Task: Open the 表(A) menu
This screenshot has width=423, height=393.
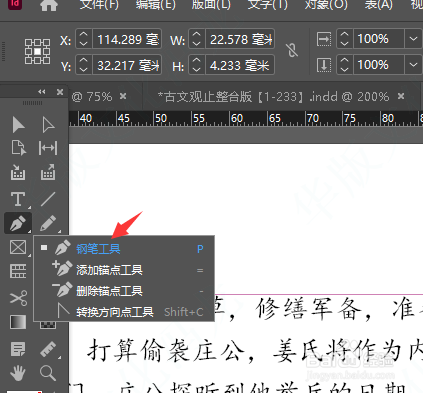Action: (x=379, y=4)
